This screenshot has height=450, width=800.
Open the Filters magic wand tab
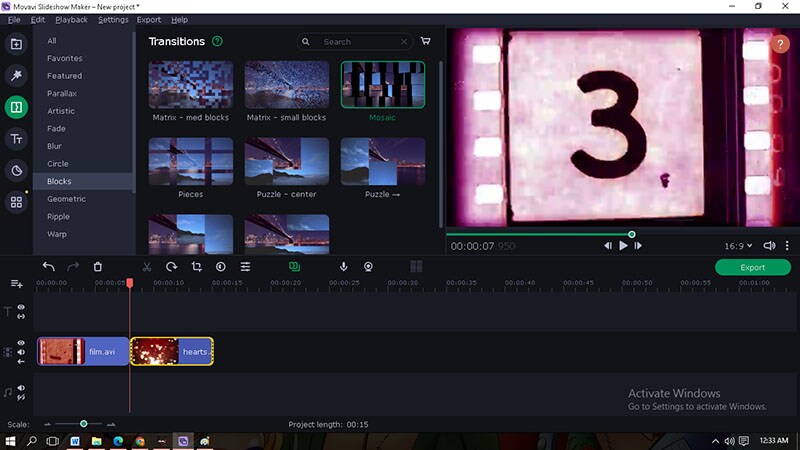pos(16,76)
